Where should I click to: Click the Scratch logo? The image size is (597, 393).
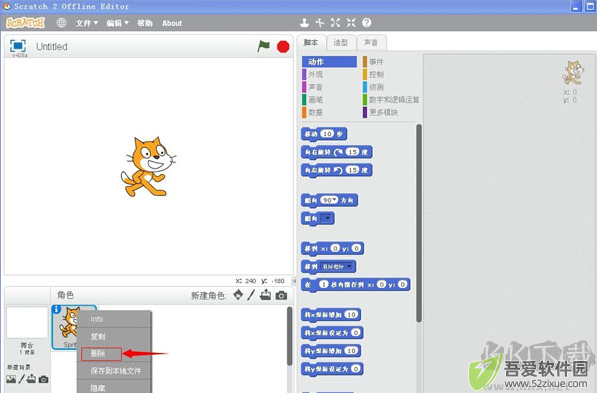coord(25,23)
